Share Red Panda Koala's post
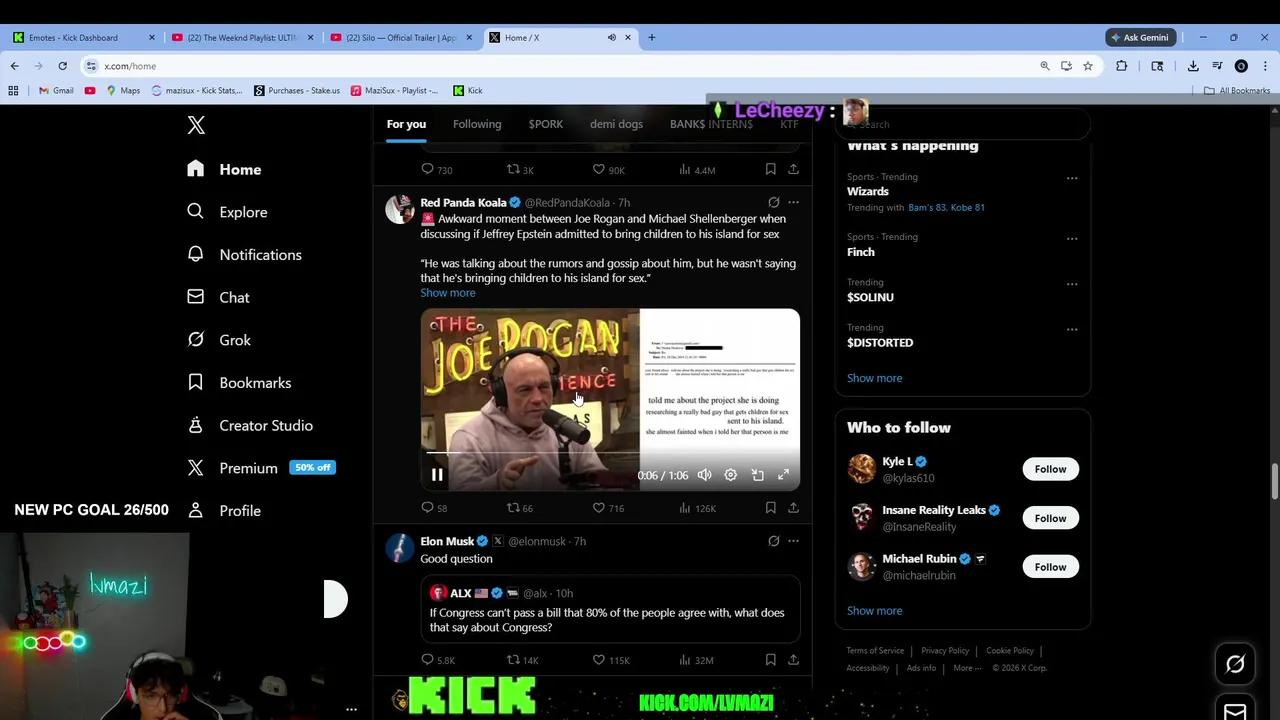The width and height of the screenshot is (1280, 720). (793, 508)
